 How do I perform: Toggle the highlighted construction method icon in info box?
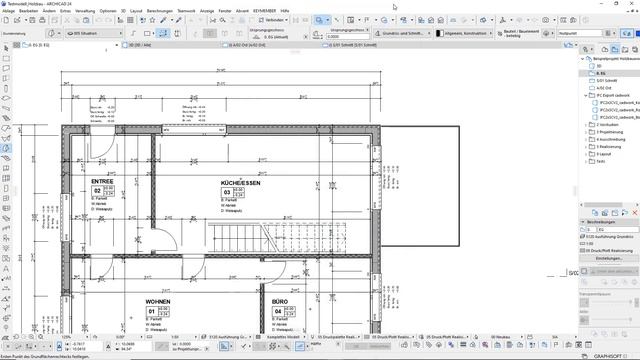click(x=210, y=33)
